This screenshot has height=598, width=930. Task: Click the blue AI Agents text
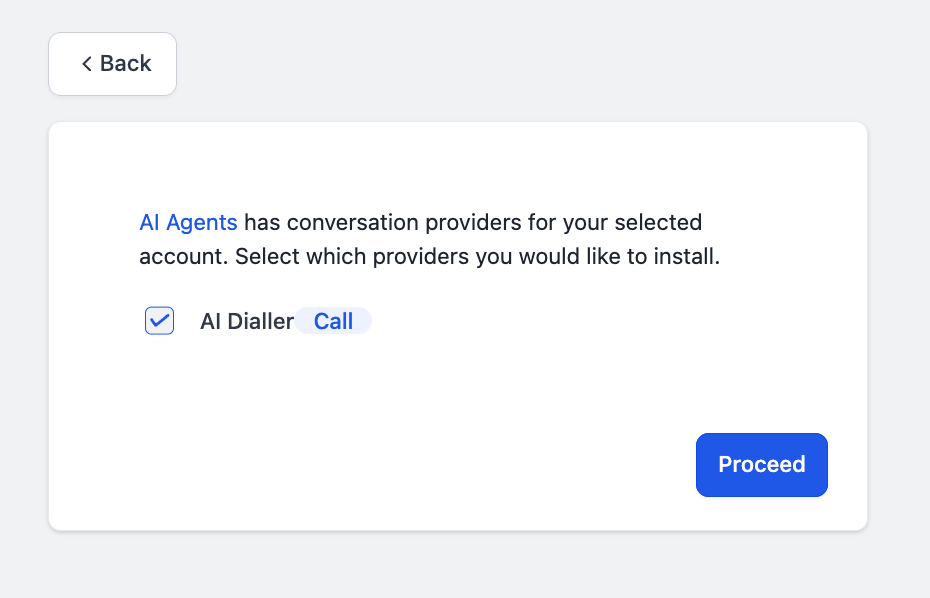(x=188, y=222)
